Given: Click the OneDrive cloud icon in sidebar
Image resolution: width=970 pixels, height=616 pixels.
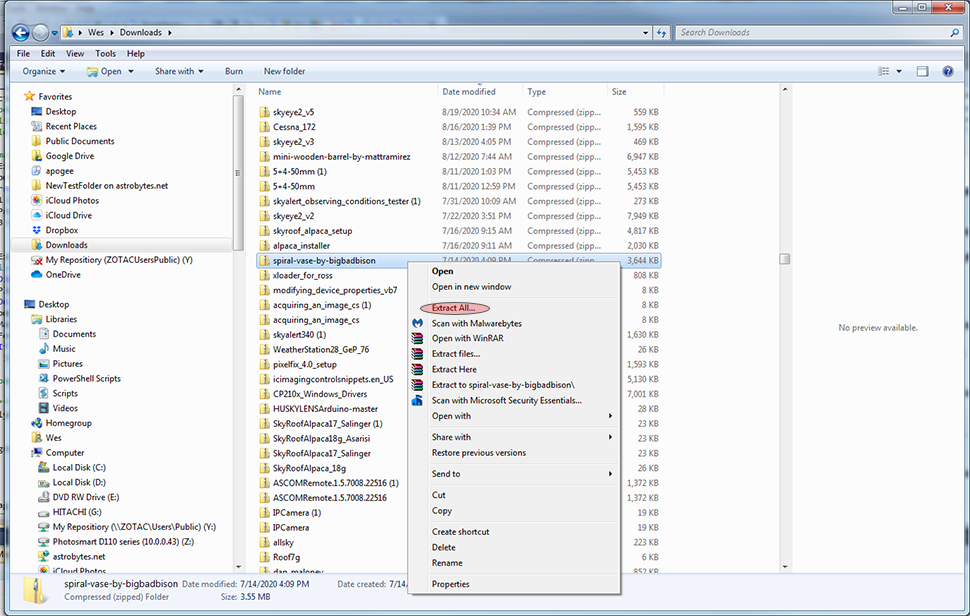Looking at the screenshot, I should click(x=37, y=275).
